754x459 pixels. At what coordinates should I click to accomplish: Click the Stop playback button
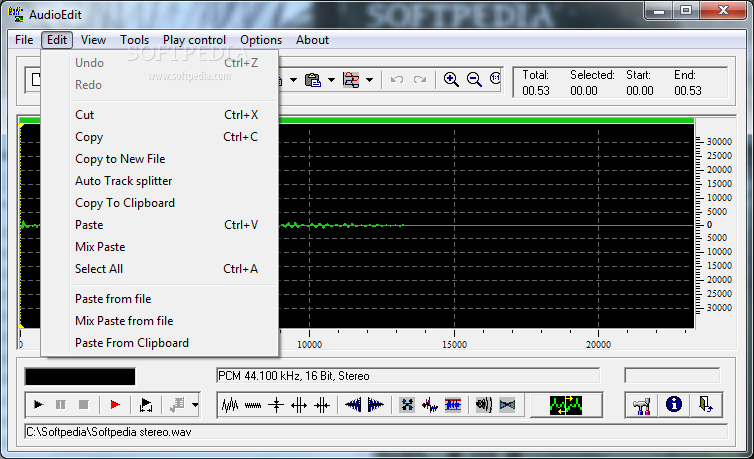84,405
